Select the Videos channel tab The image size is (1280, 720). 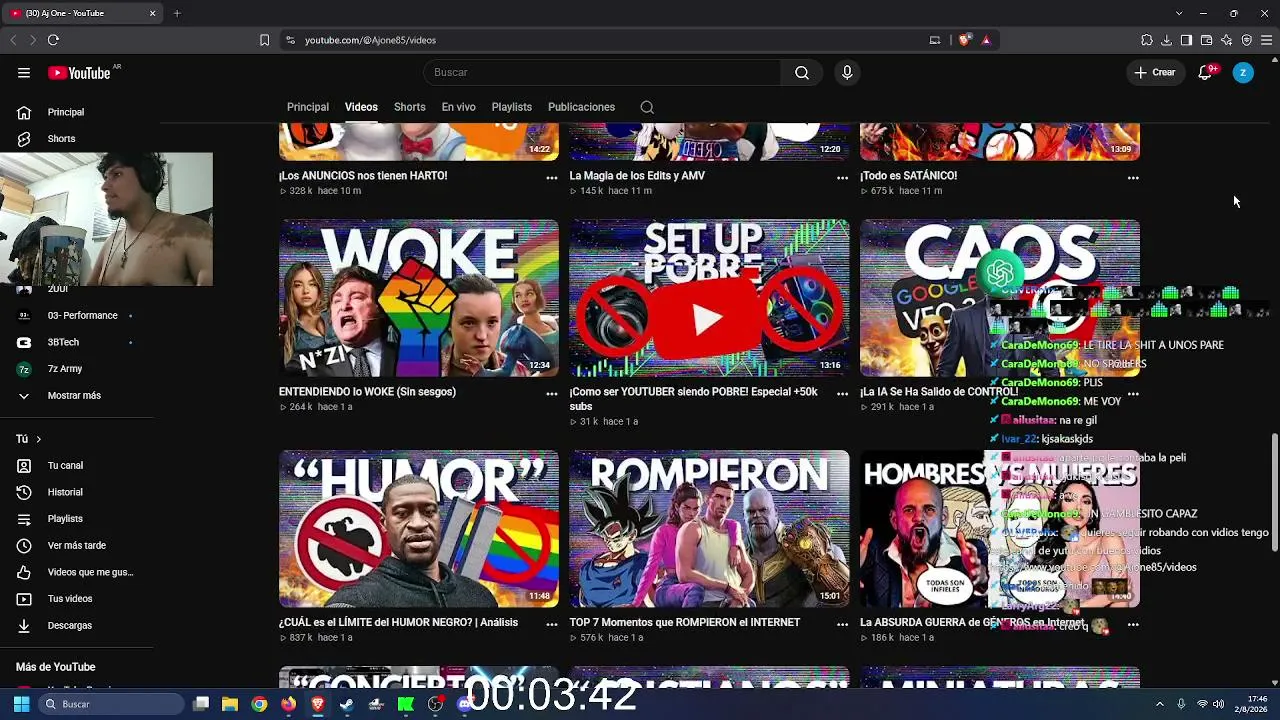click(361, 107)
